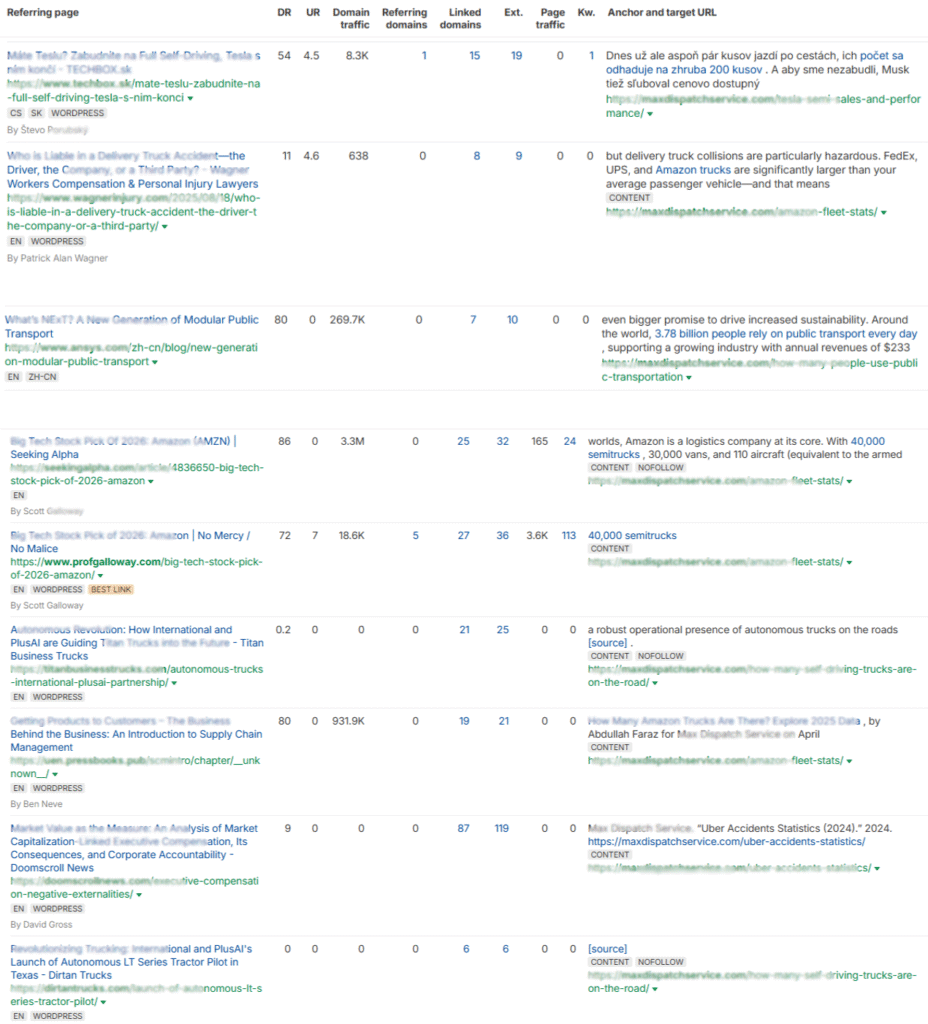
Task: Sort by the Ext. column header
Action: [513, 12]
